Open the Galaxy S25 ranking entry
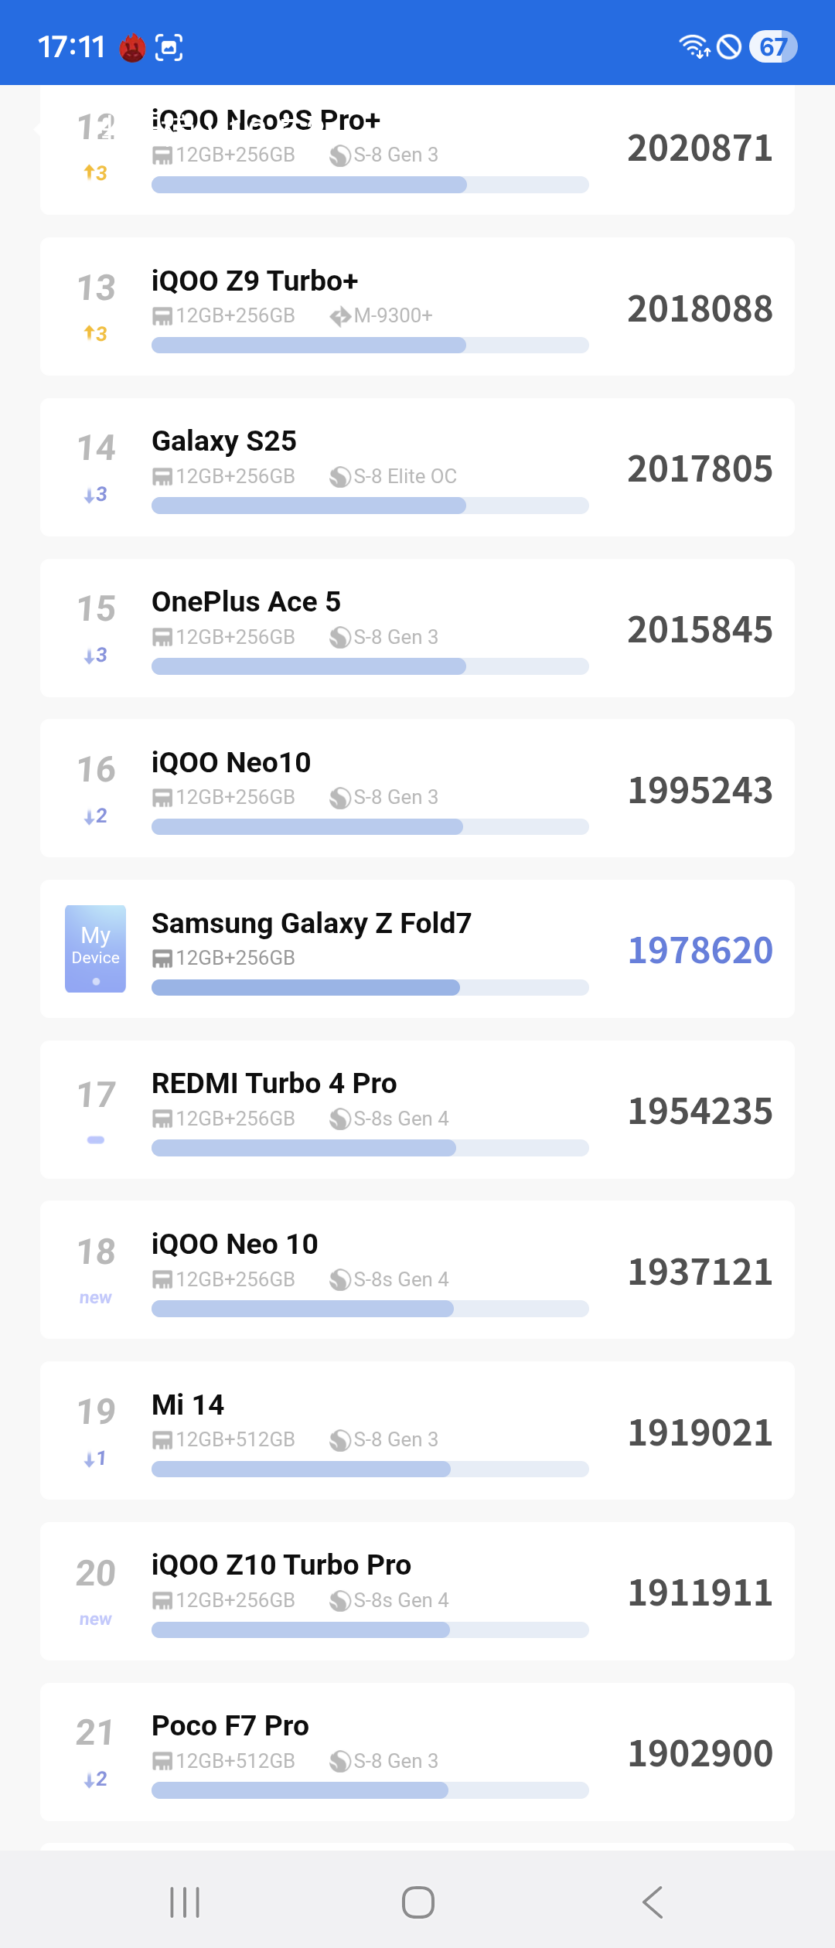 417,468
